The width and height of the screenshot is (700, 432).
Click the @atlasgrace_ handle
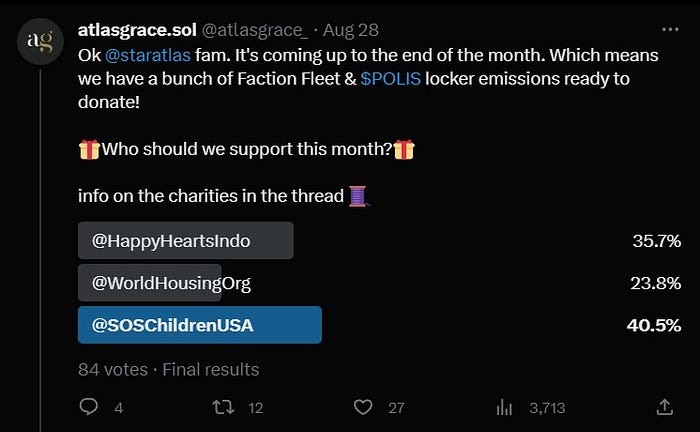(255, 30)
